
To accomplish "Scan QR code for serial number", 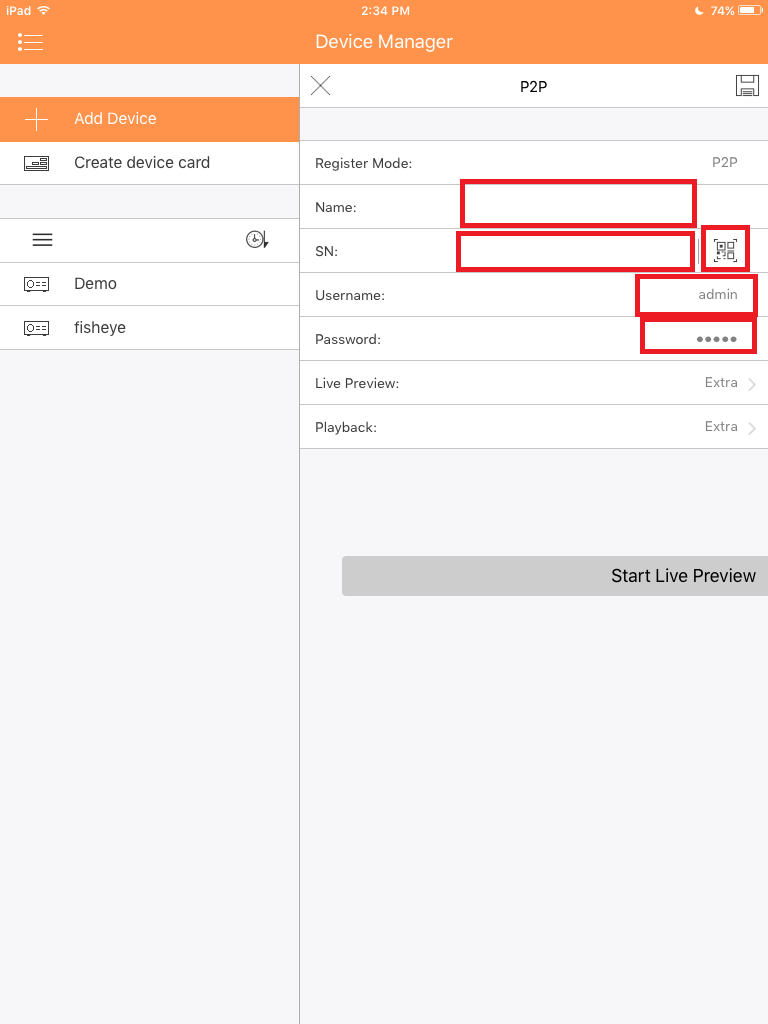I will point(725,249).
